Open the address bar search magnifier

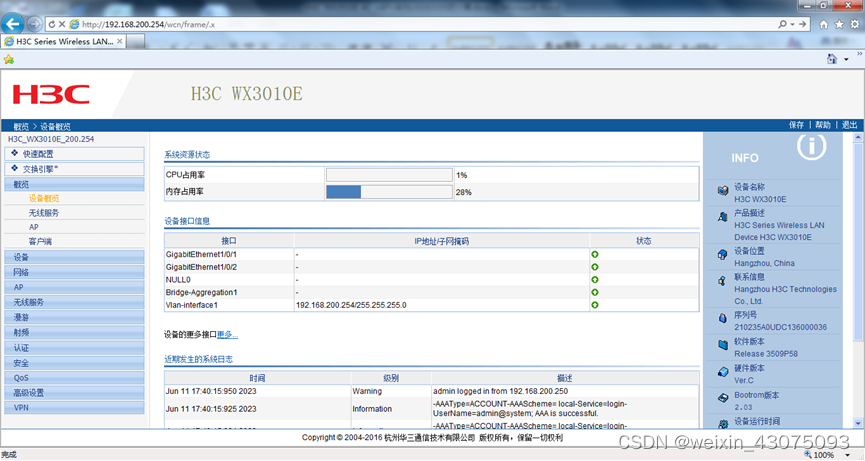point(782,24)
